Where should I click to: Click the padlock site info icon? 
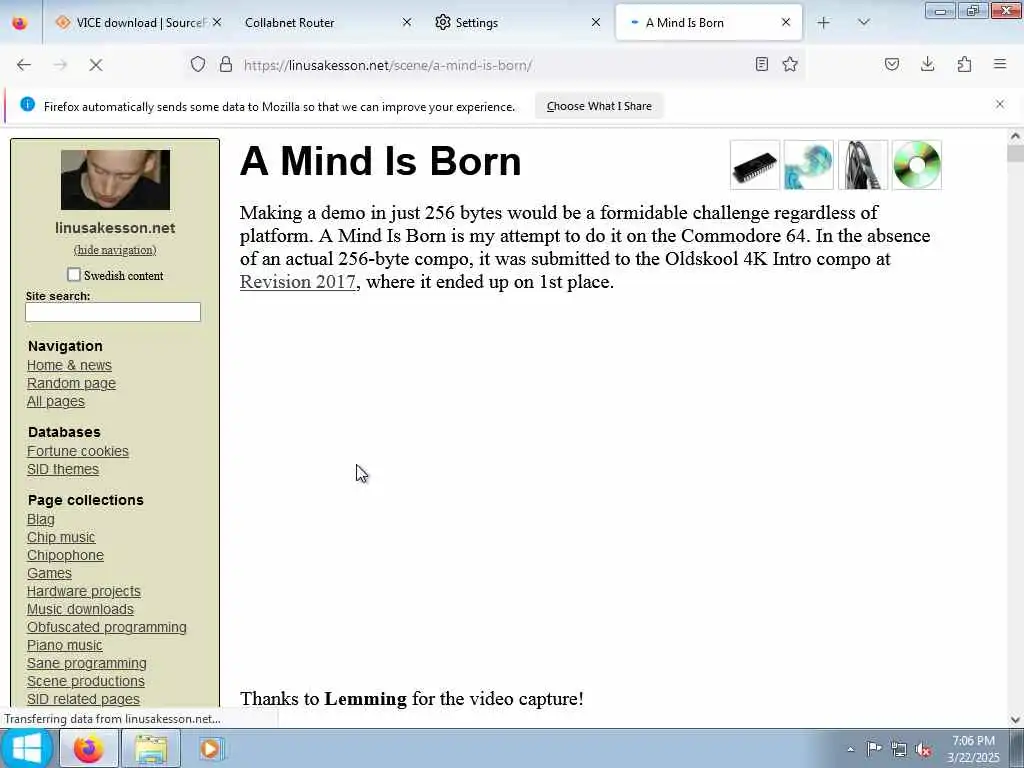pos(226,64)
